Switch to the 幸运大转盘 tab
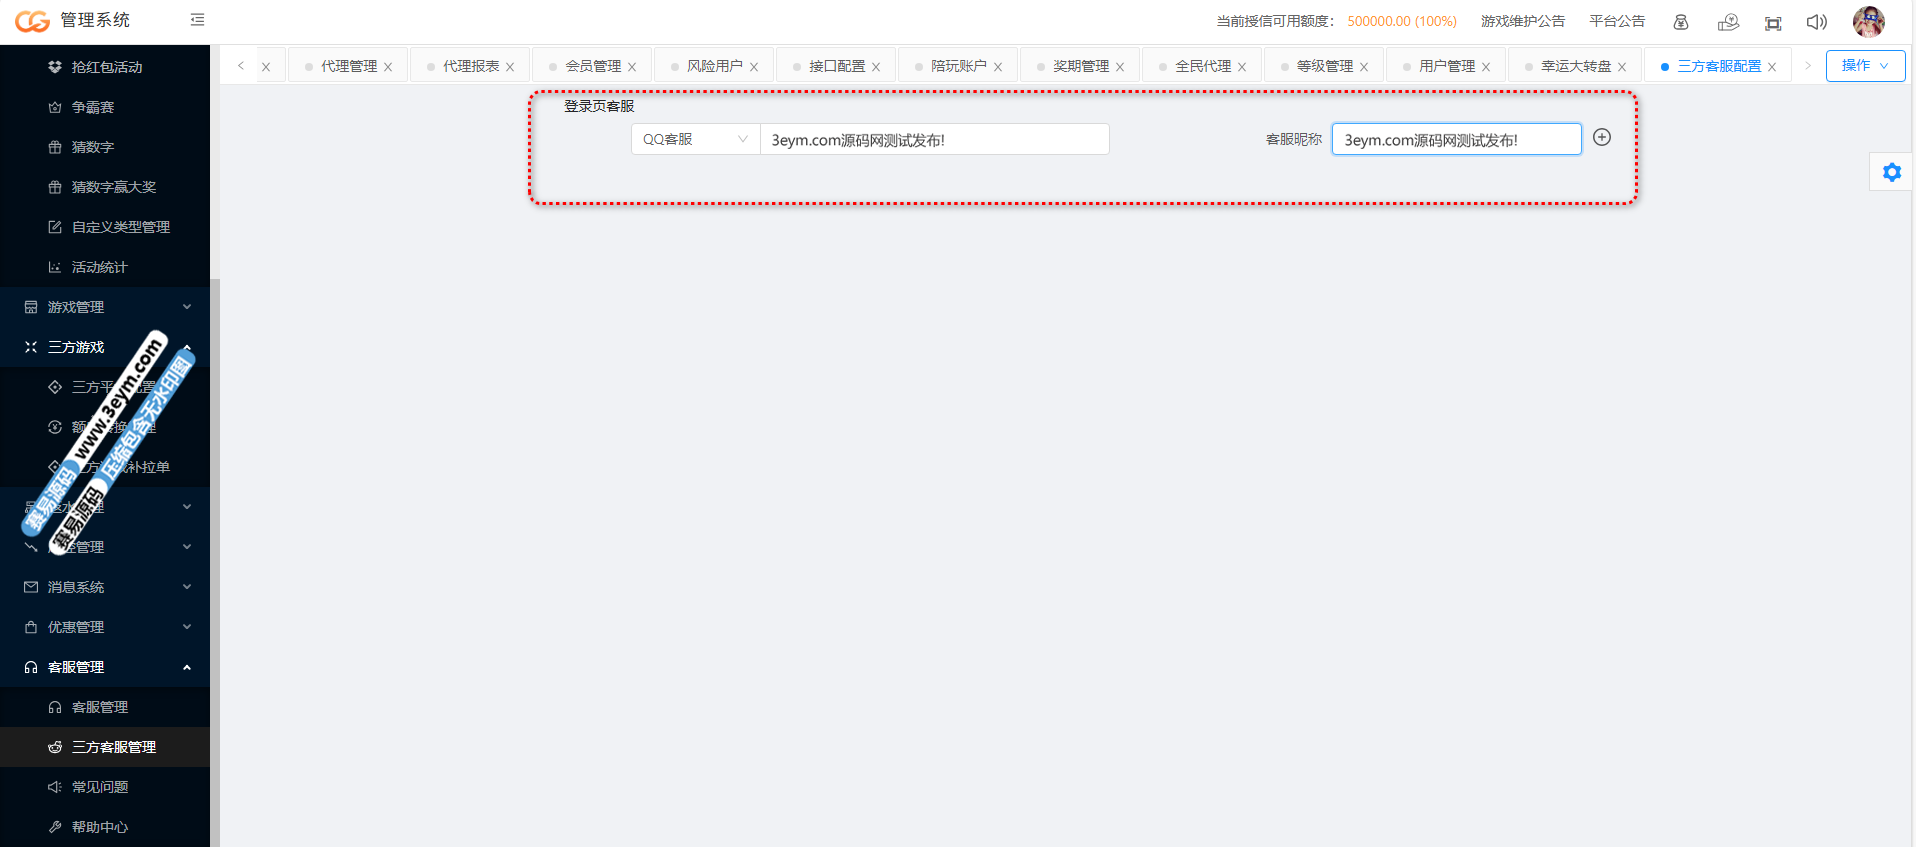This screenshot has width=1916, height=847. [x=1575, y=66]
